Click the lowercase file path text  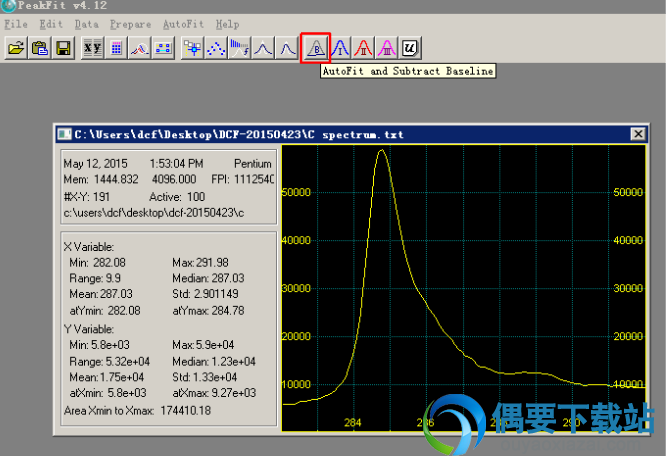click(x=154, y=213)
